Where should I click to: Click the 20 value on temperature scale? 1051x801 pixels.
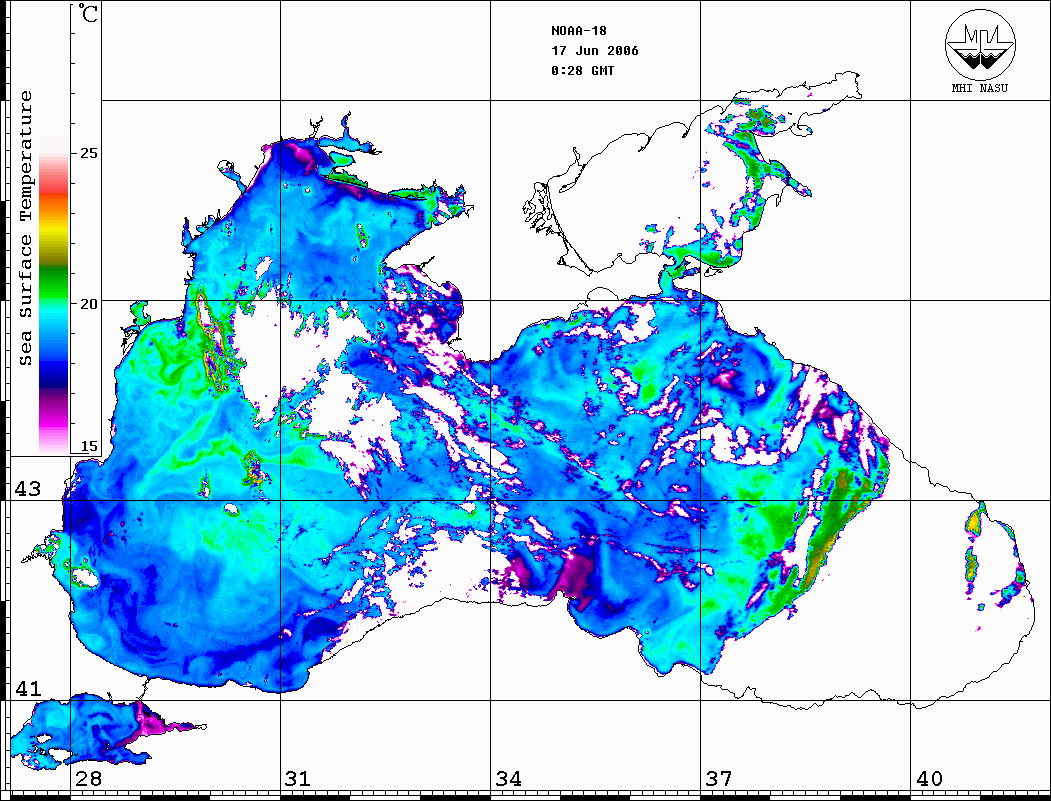click(x=89, y=304)
